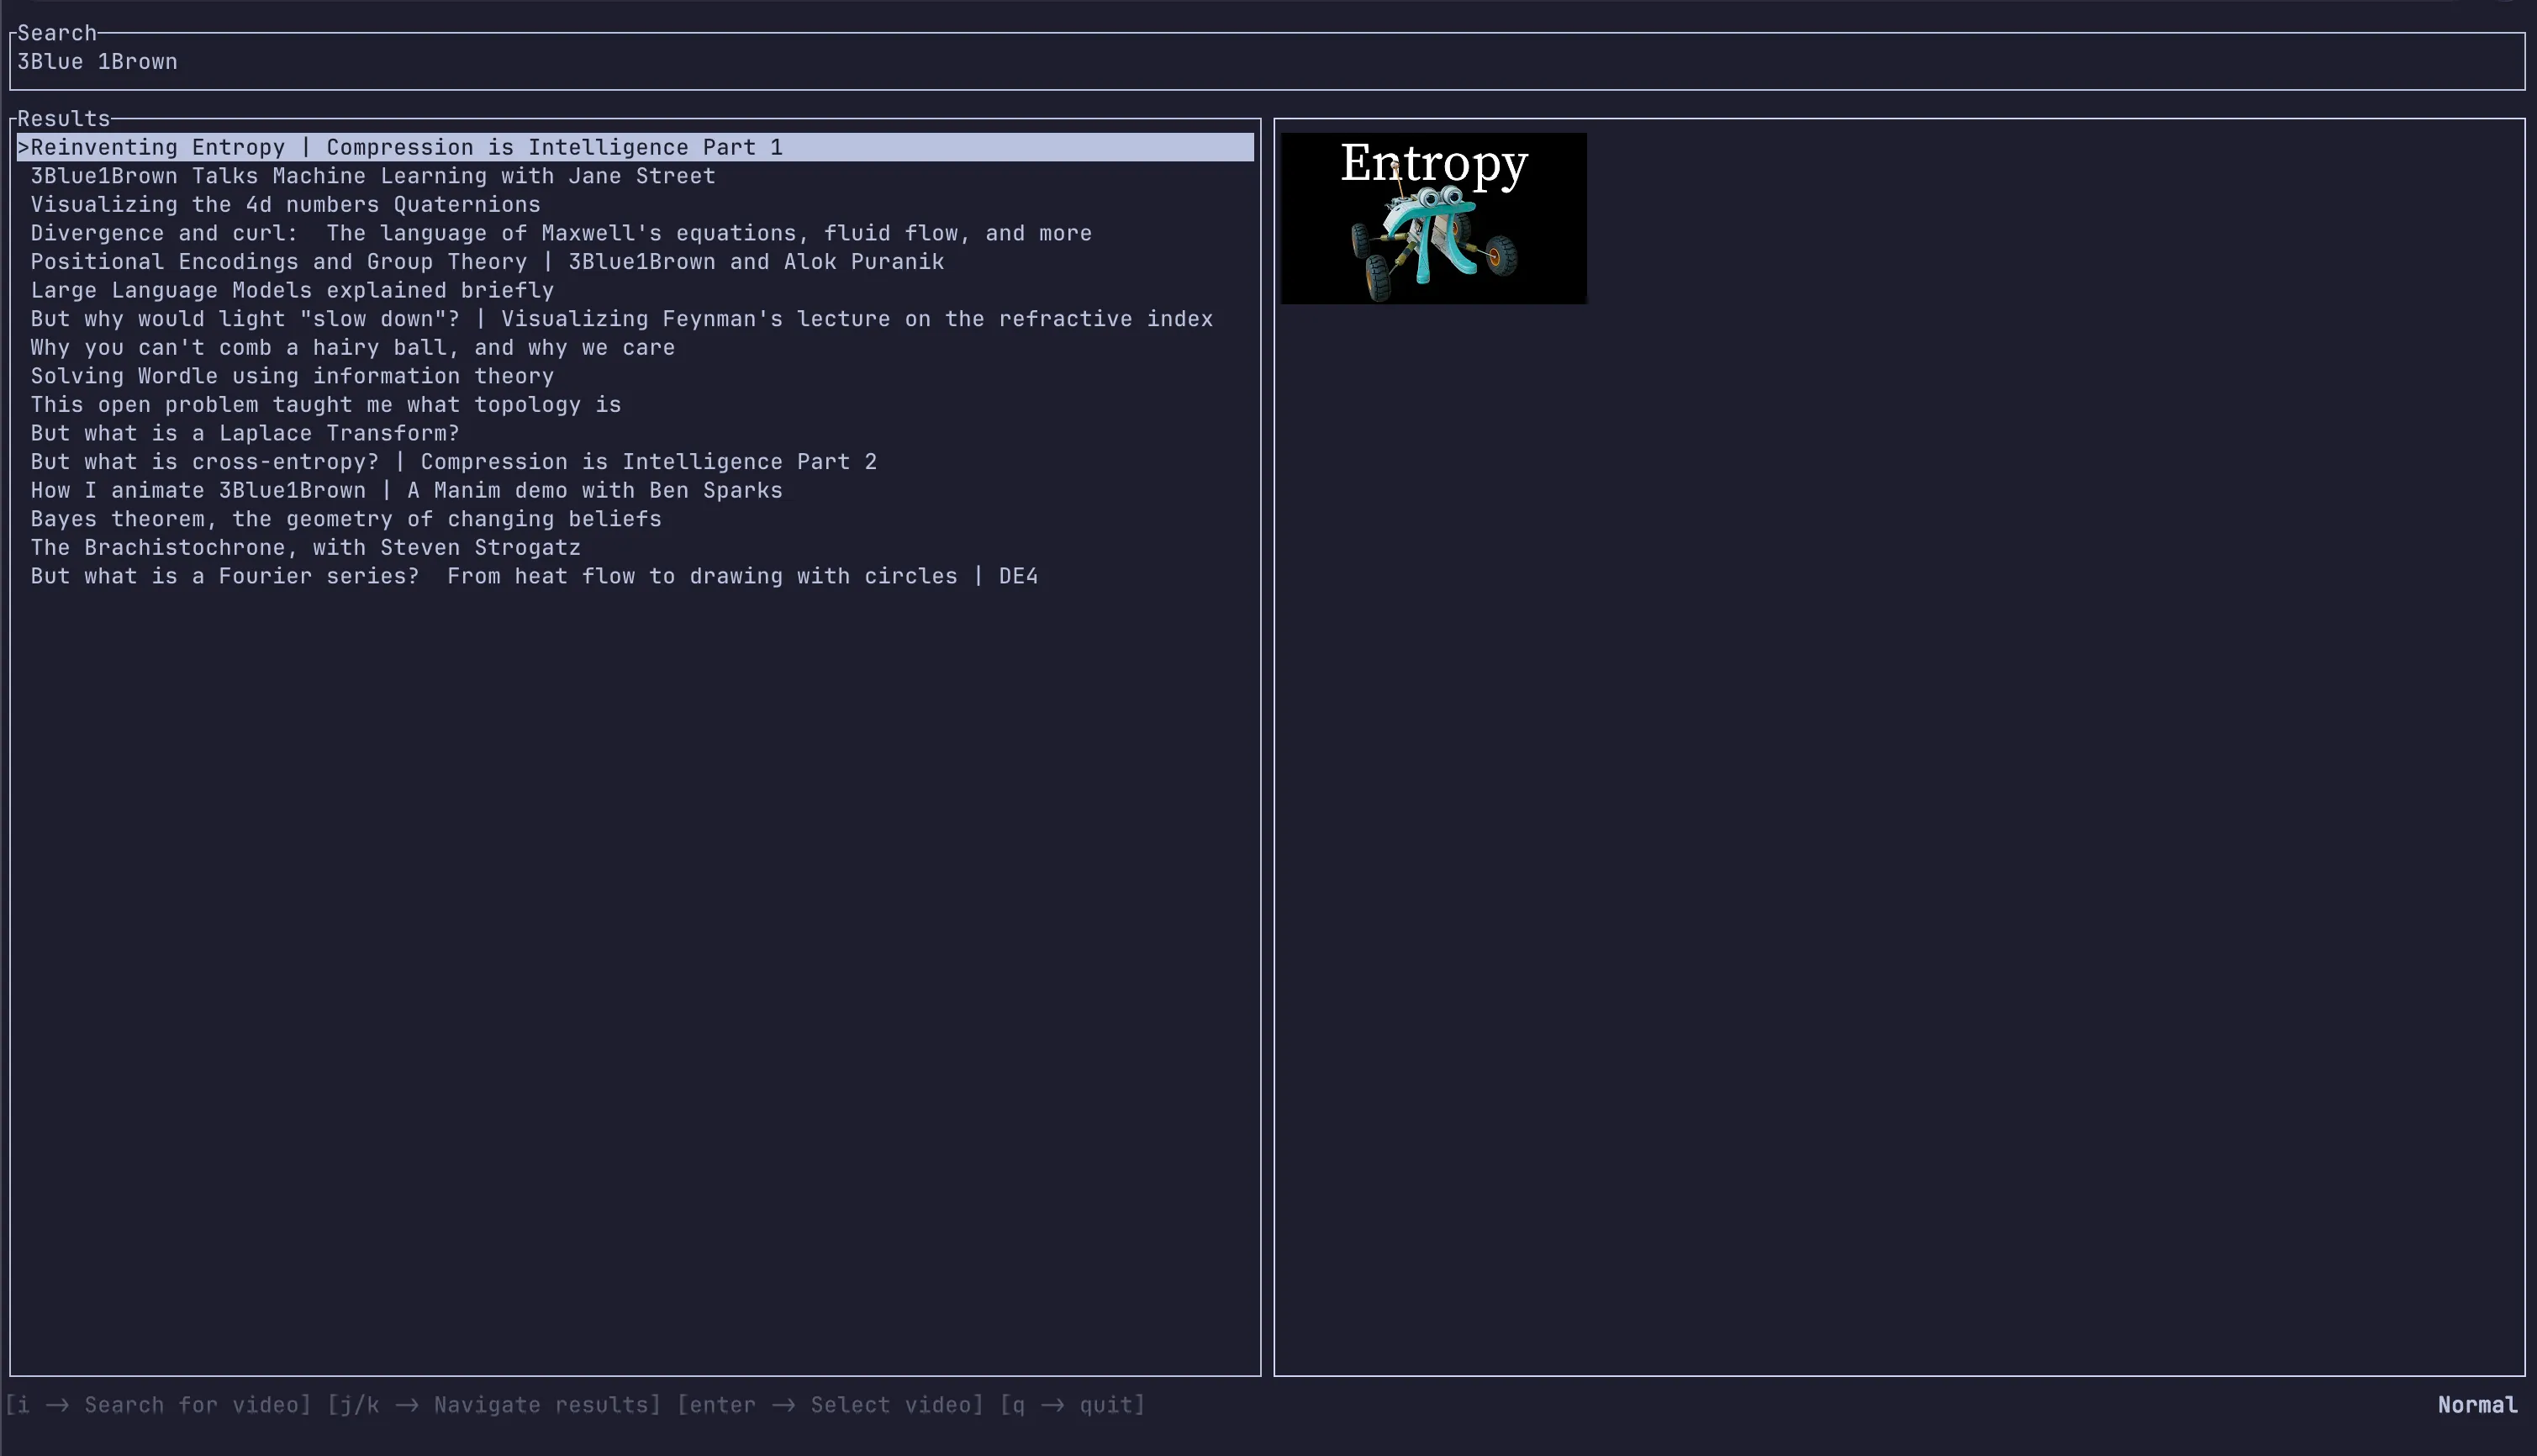Select 'Large Language Models explained briefly'
Screen dimensions: 2537x1456
pyautogui.click(x=635, y=290)
